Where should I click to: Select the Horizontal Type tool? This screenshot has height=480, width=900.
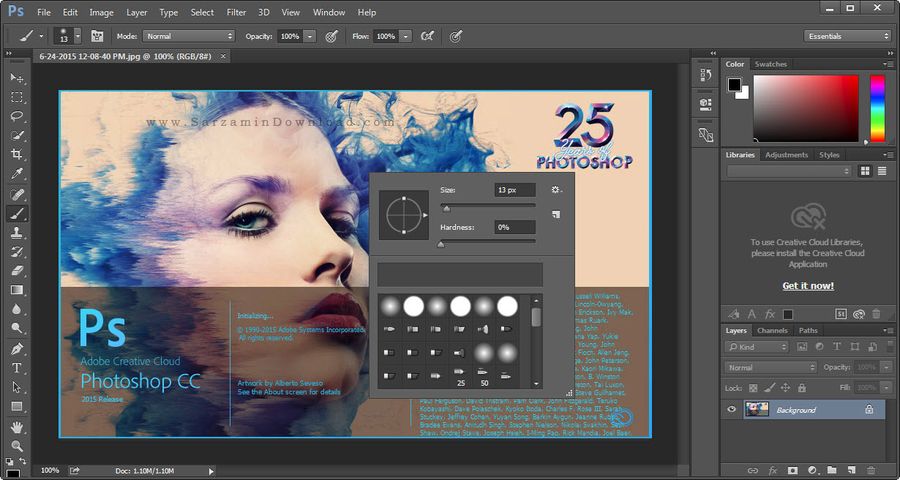(17, 368)
